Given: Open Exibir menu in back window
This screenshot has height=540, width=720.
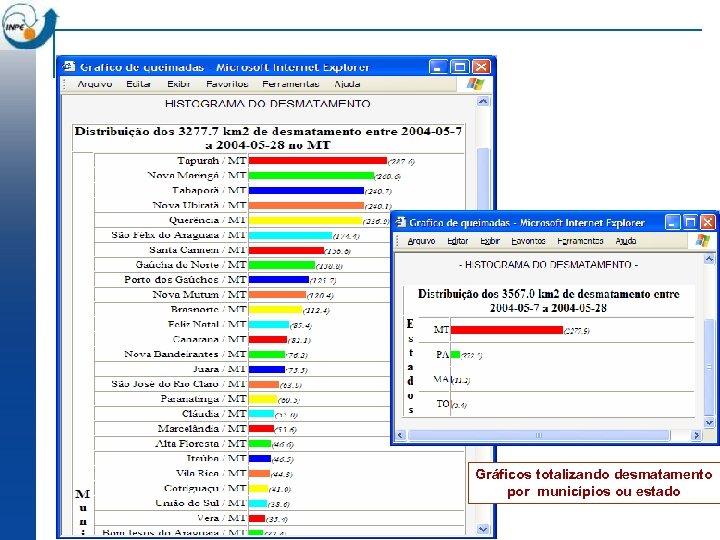Looking at the screenshot, I should point(179,84).
